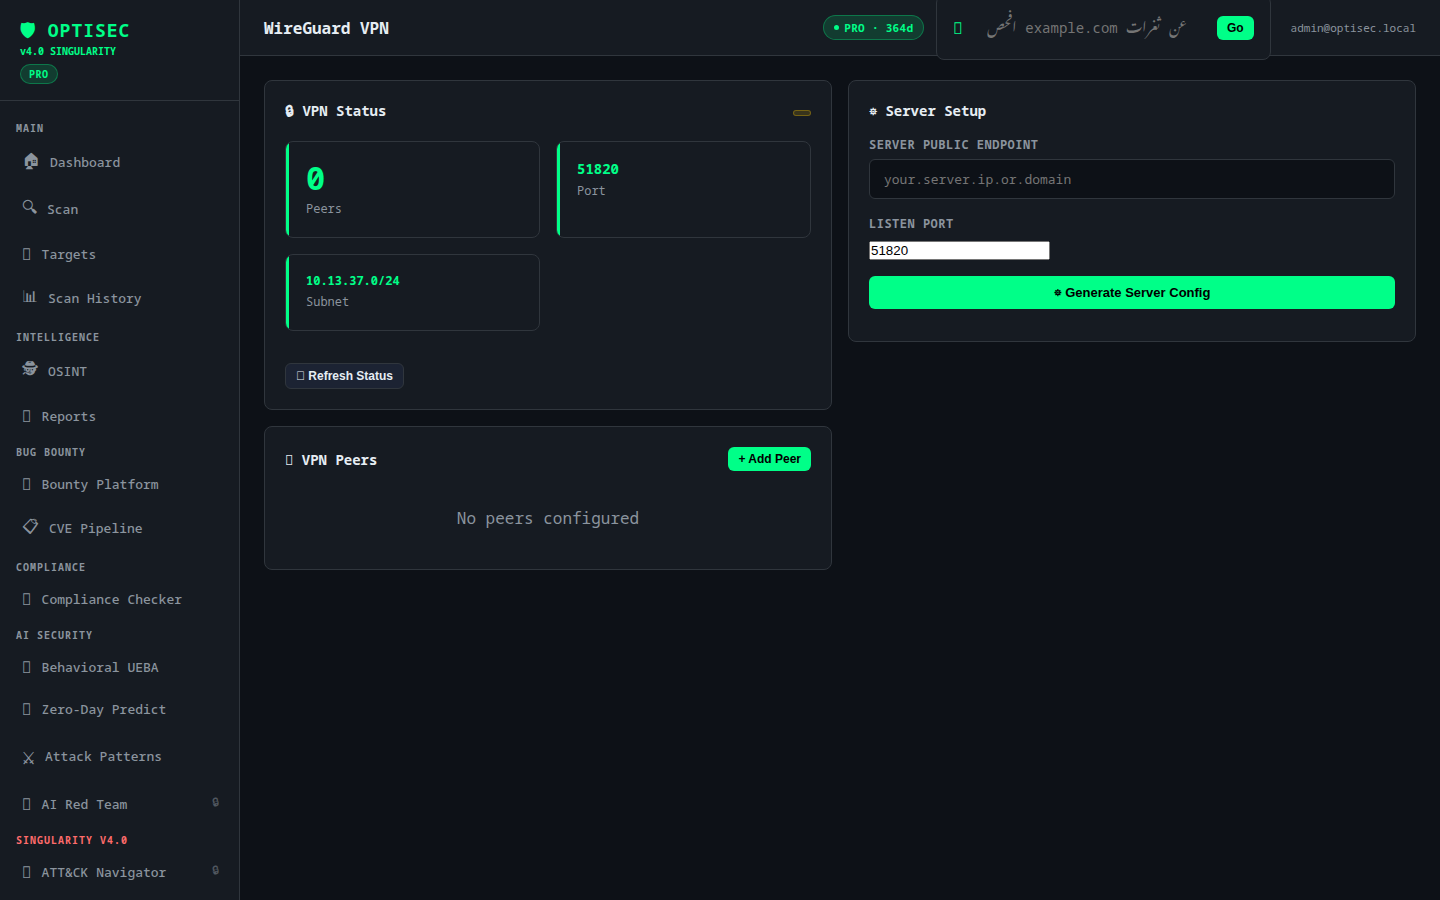
Task: Open Targets in the sidebar
Action: pyautogui.click(x=119, y=254)
